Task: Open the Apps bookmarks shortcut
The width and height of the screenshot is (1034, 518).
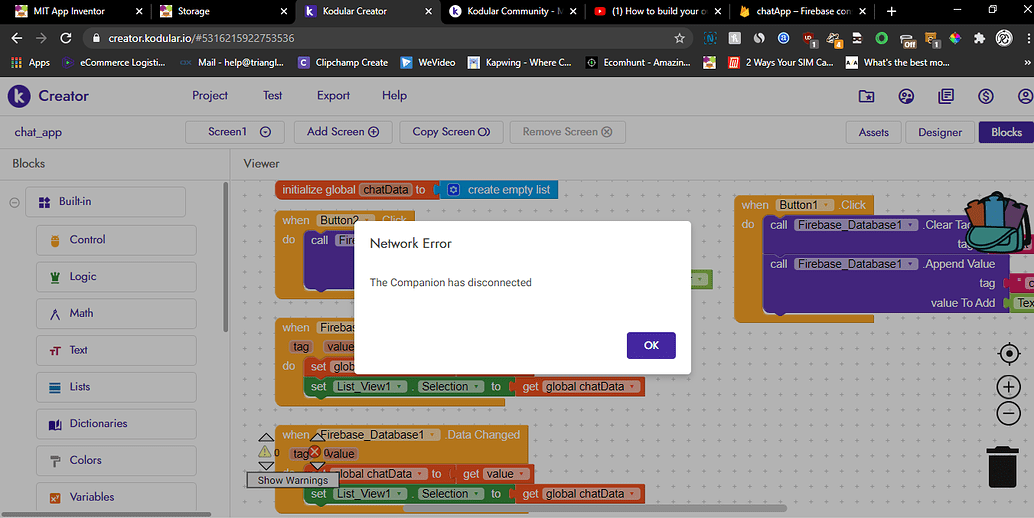Action: (30, 63)
